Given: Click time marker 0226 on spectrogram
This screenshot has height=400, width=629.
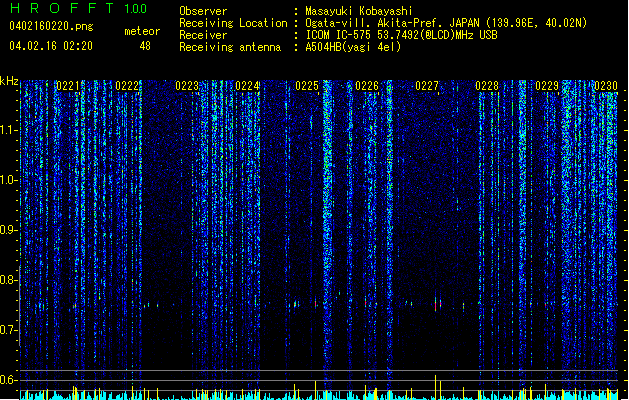Looking at the screenshot, I should coord(367,86).
